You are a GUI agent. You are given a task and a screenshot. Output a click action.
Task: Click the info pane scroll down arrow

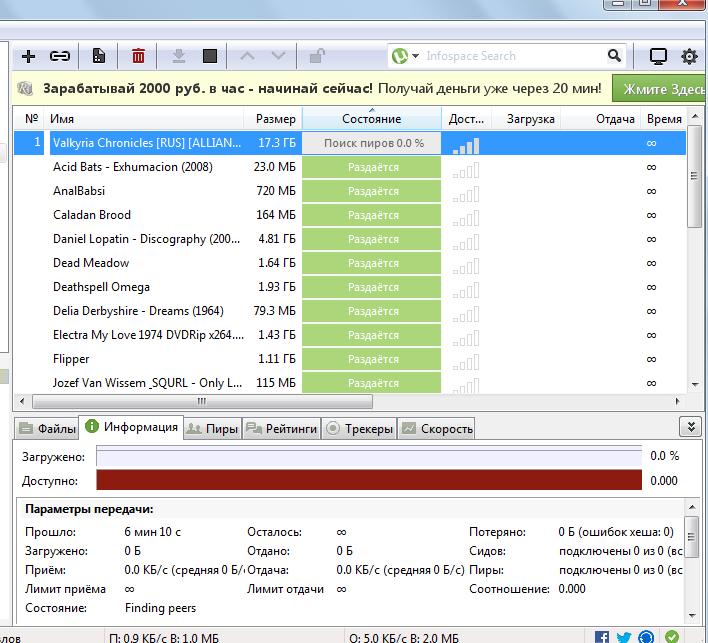coord(692,615)
